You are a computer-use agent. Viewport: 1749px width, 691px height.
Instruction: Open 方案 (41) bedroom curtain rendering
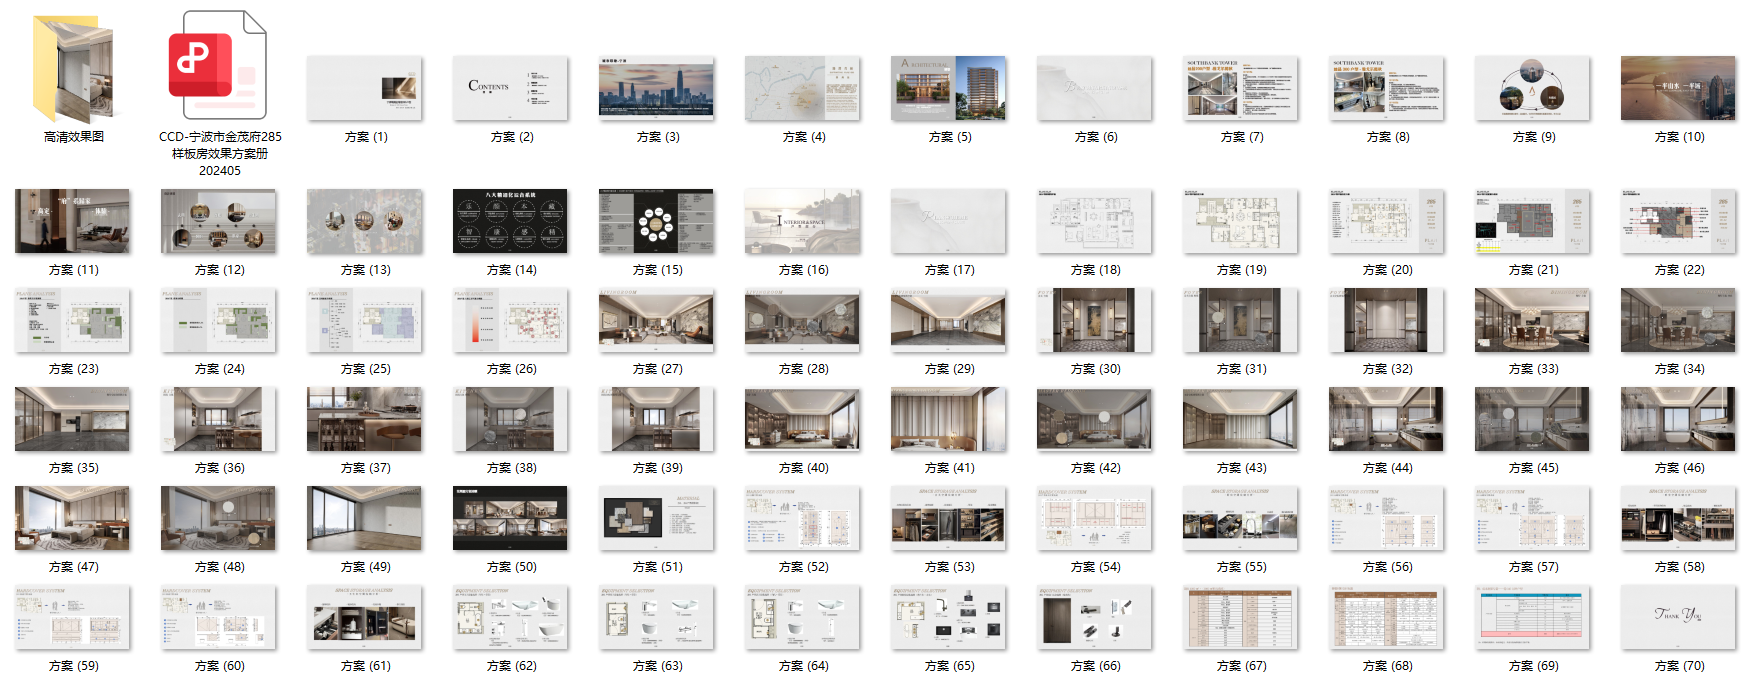pos(949,419)
